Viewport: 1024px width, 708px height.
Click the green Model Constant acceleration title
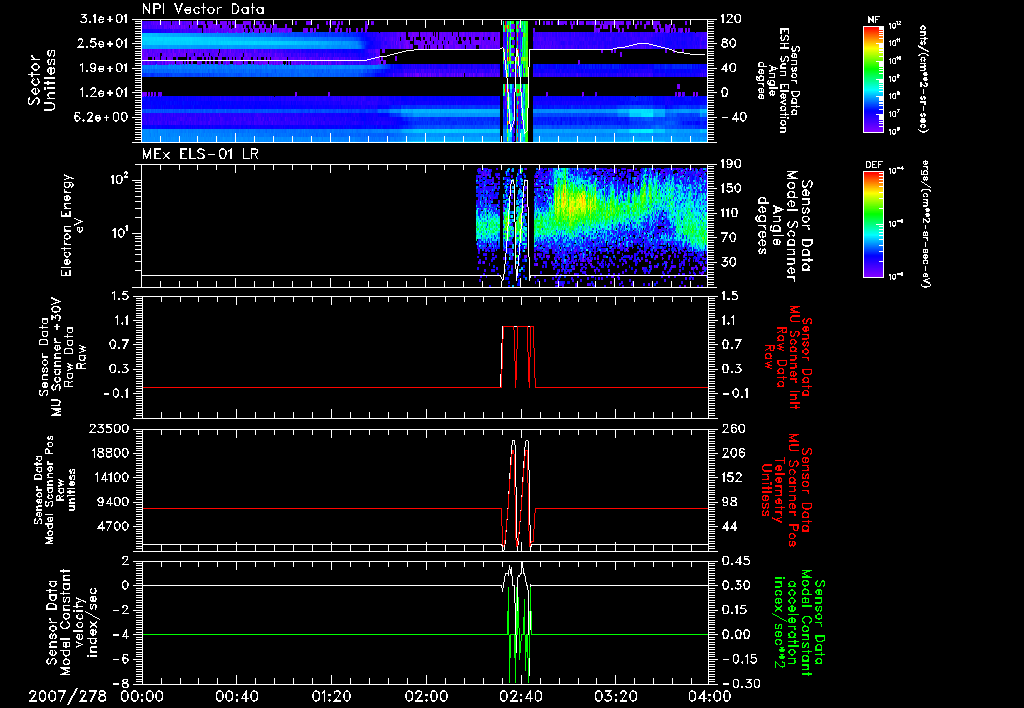coord(799,622)
